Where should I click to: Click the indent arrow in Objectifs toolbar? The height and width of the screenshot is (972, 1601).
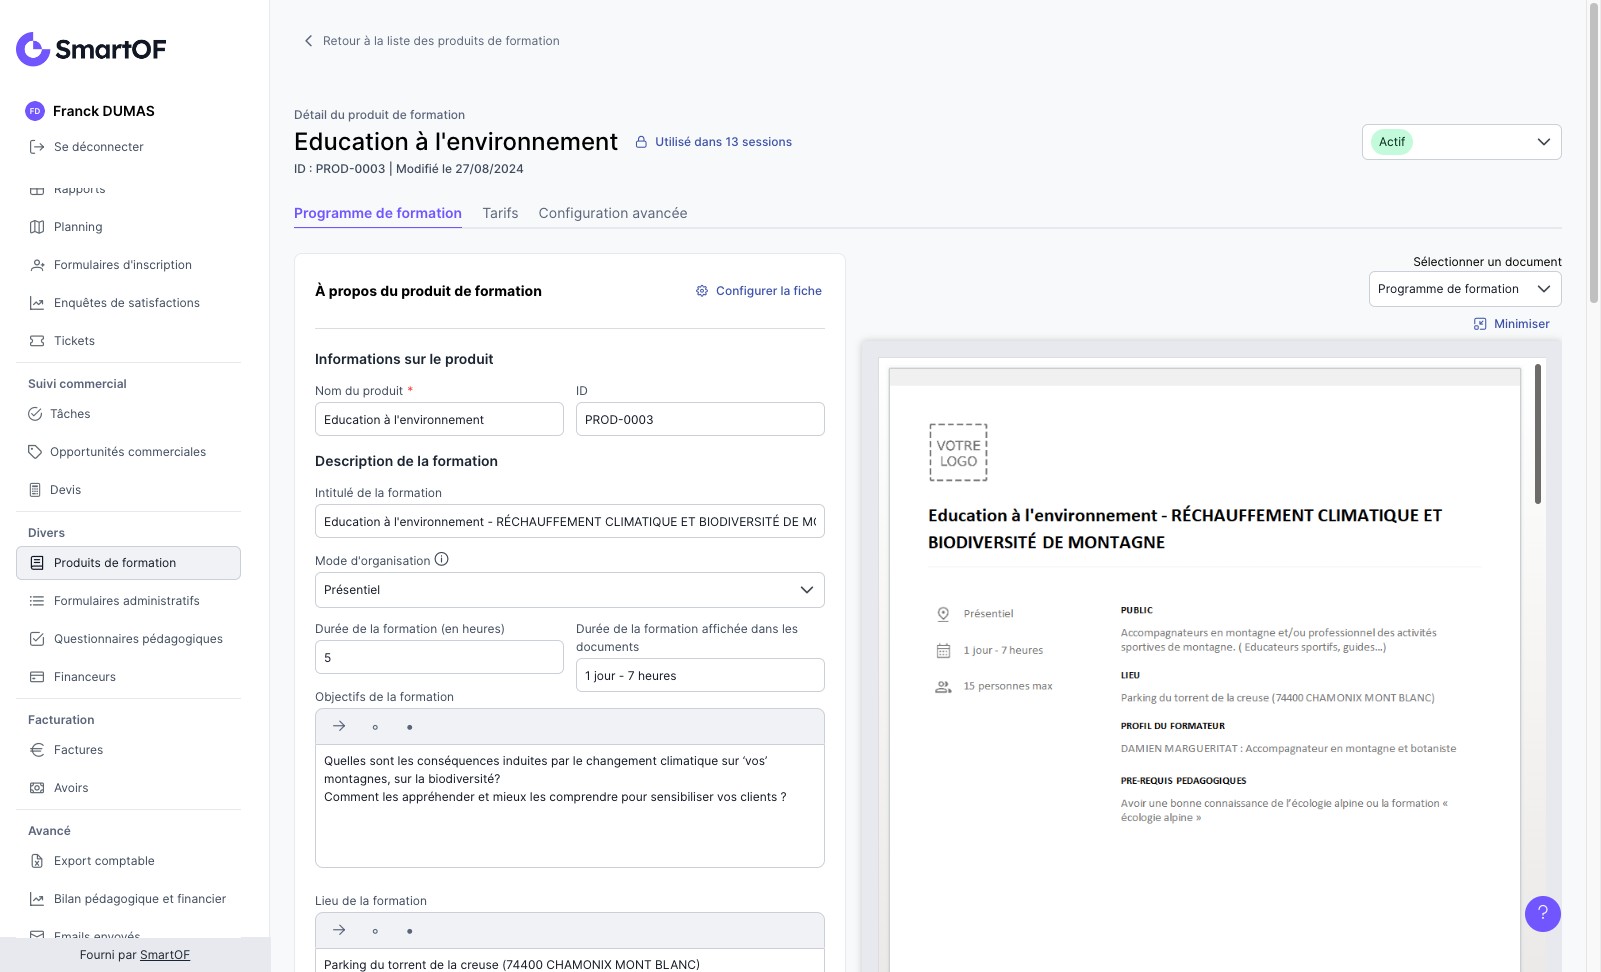[339, 727]
